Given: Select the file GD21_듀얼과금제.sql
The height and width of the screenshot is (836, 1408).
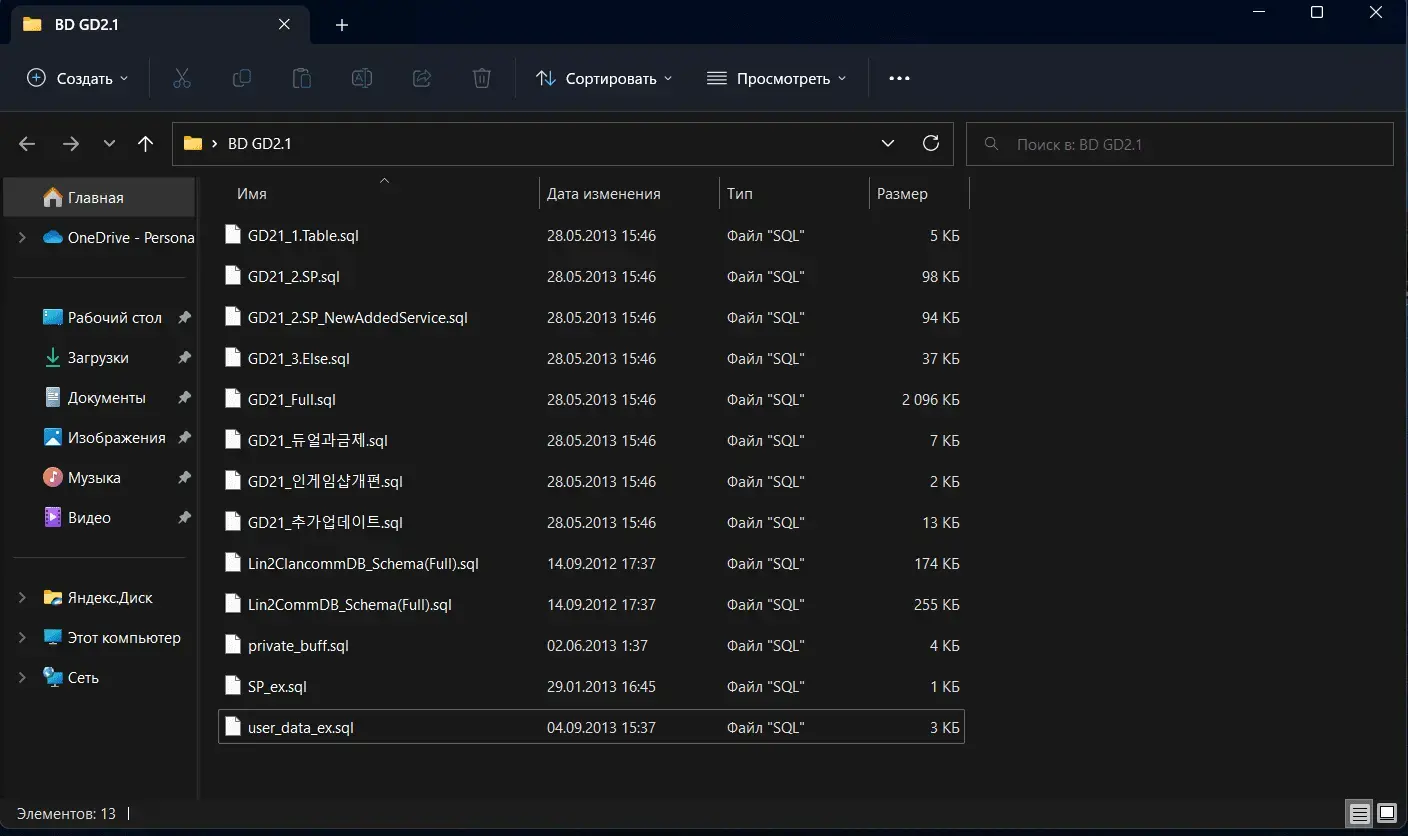Looking at the screenshot, I should click(591, 440).
